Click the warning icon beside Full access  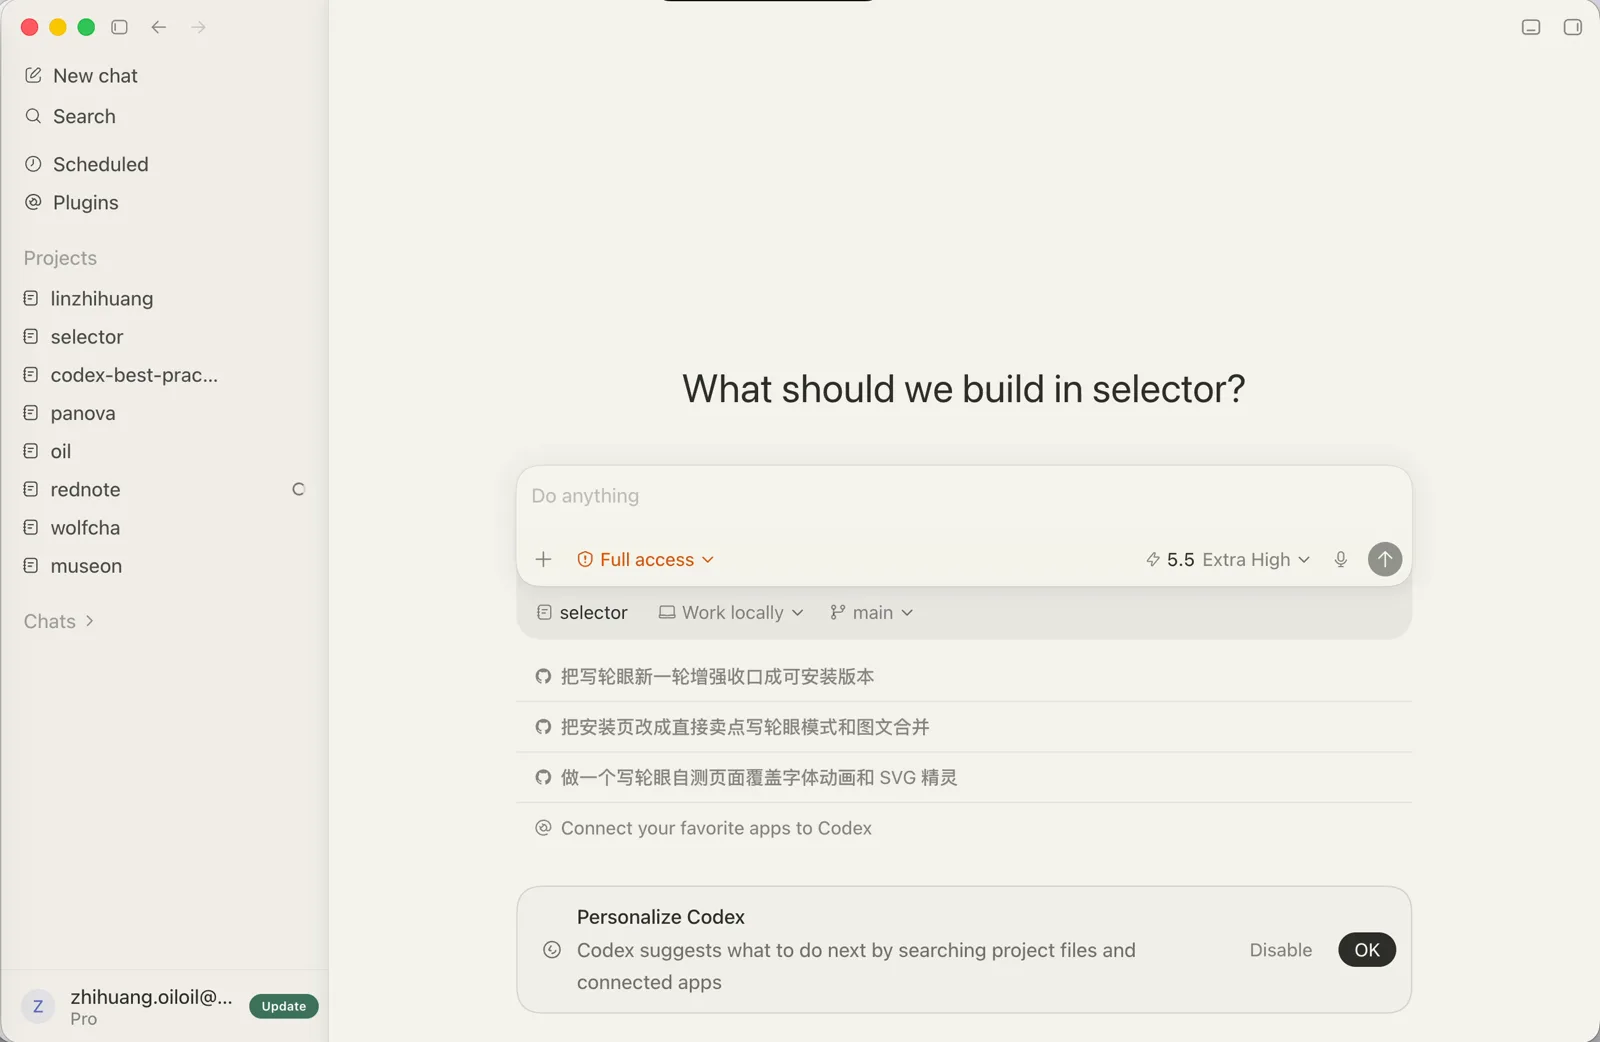[x=585, y=559]
